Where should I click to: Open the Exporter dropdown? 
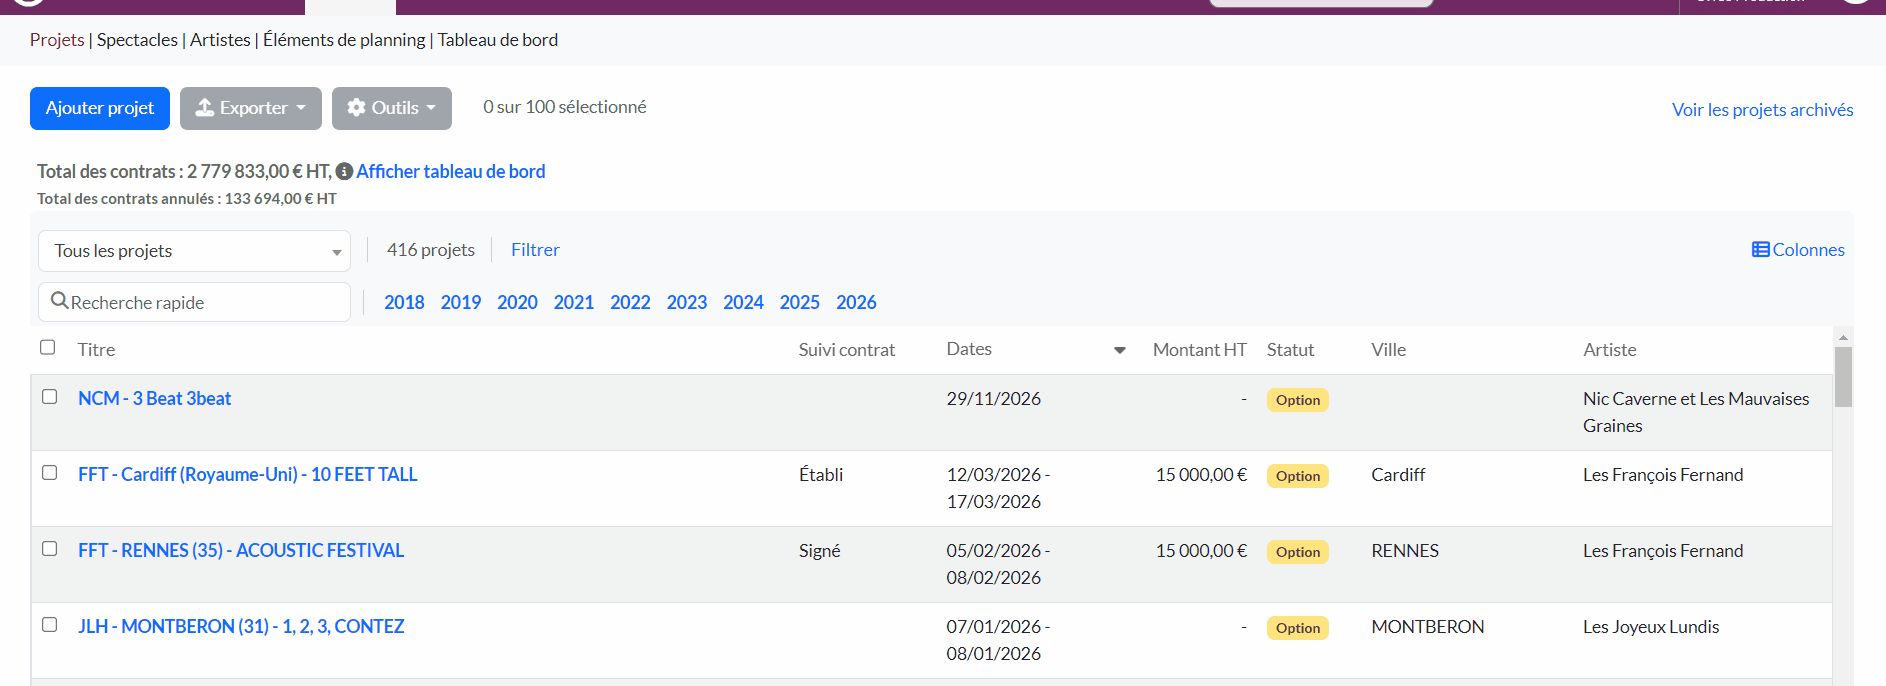(x=251, y=108)
